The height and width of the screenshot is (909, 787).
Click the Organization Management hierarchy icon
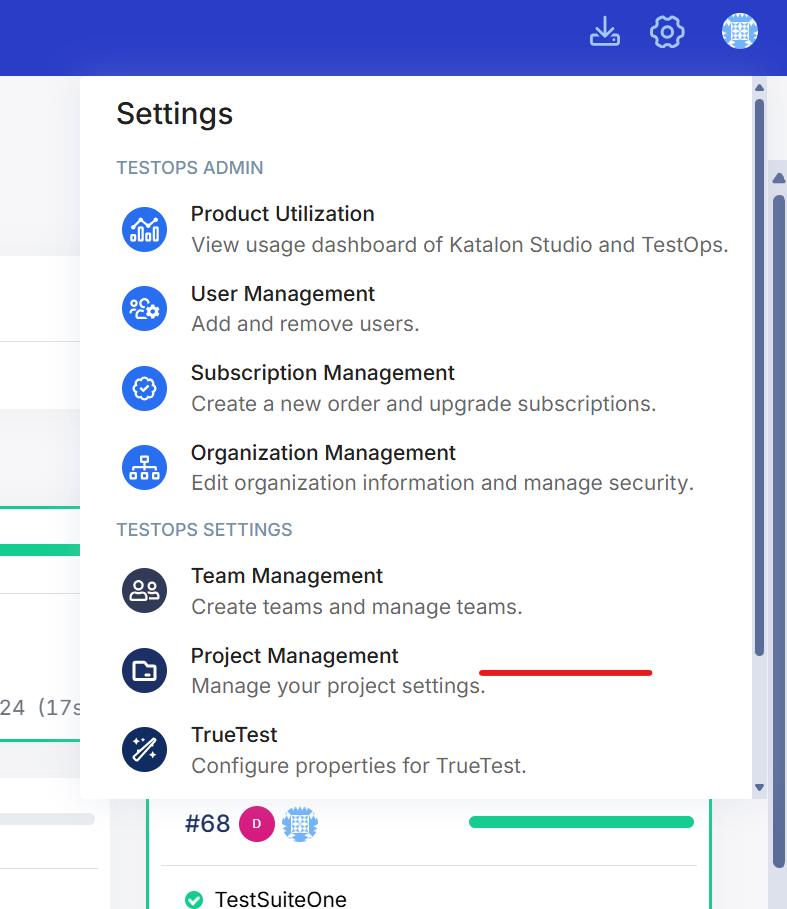(x=144, y=467)
